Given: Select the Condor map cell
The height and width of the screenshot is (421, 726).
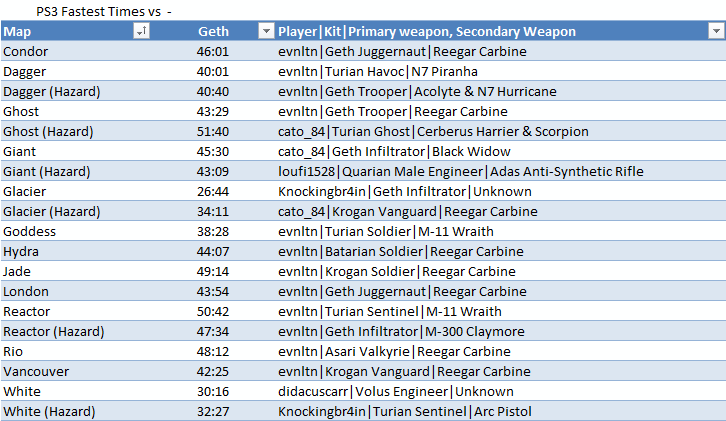Looking at the screenshot, I should coord(76,51).
